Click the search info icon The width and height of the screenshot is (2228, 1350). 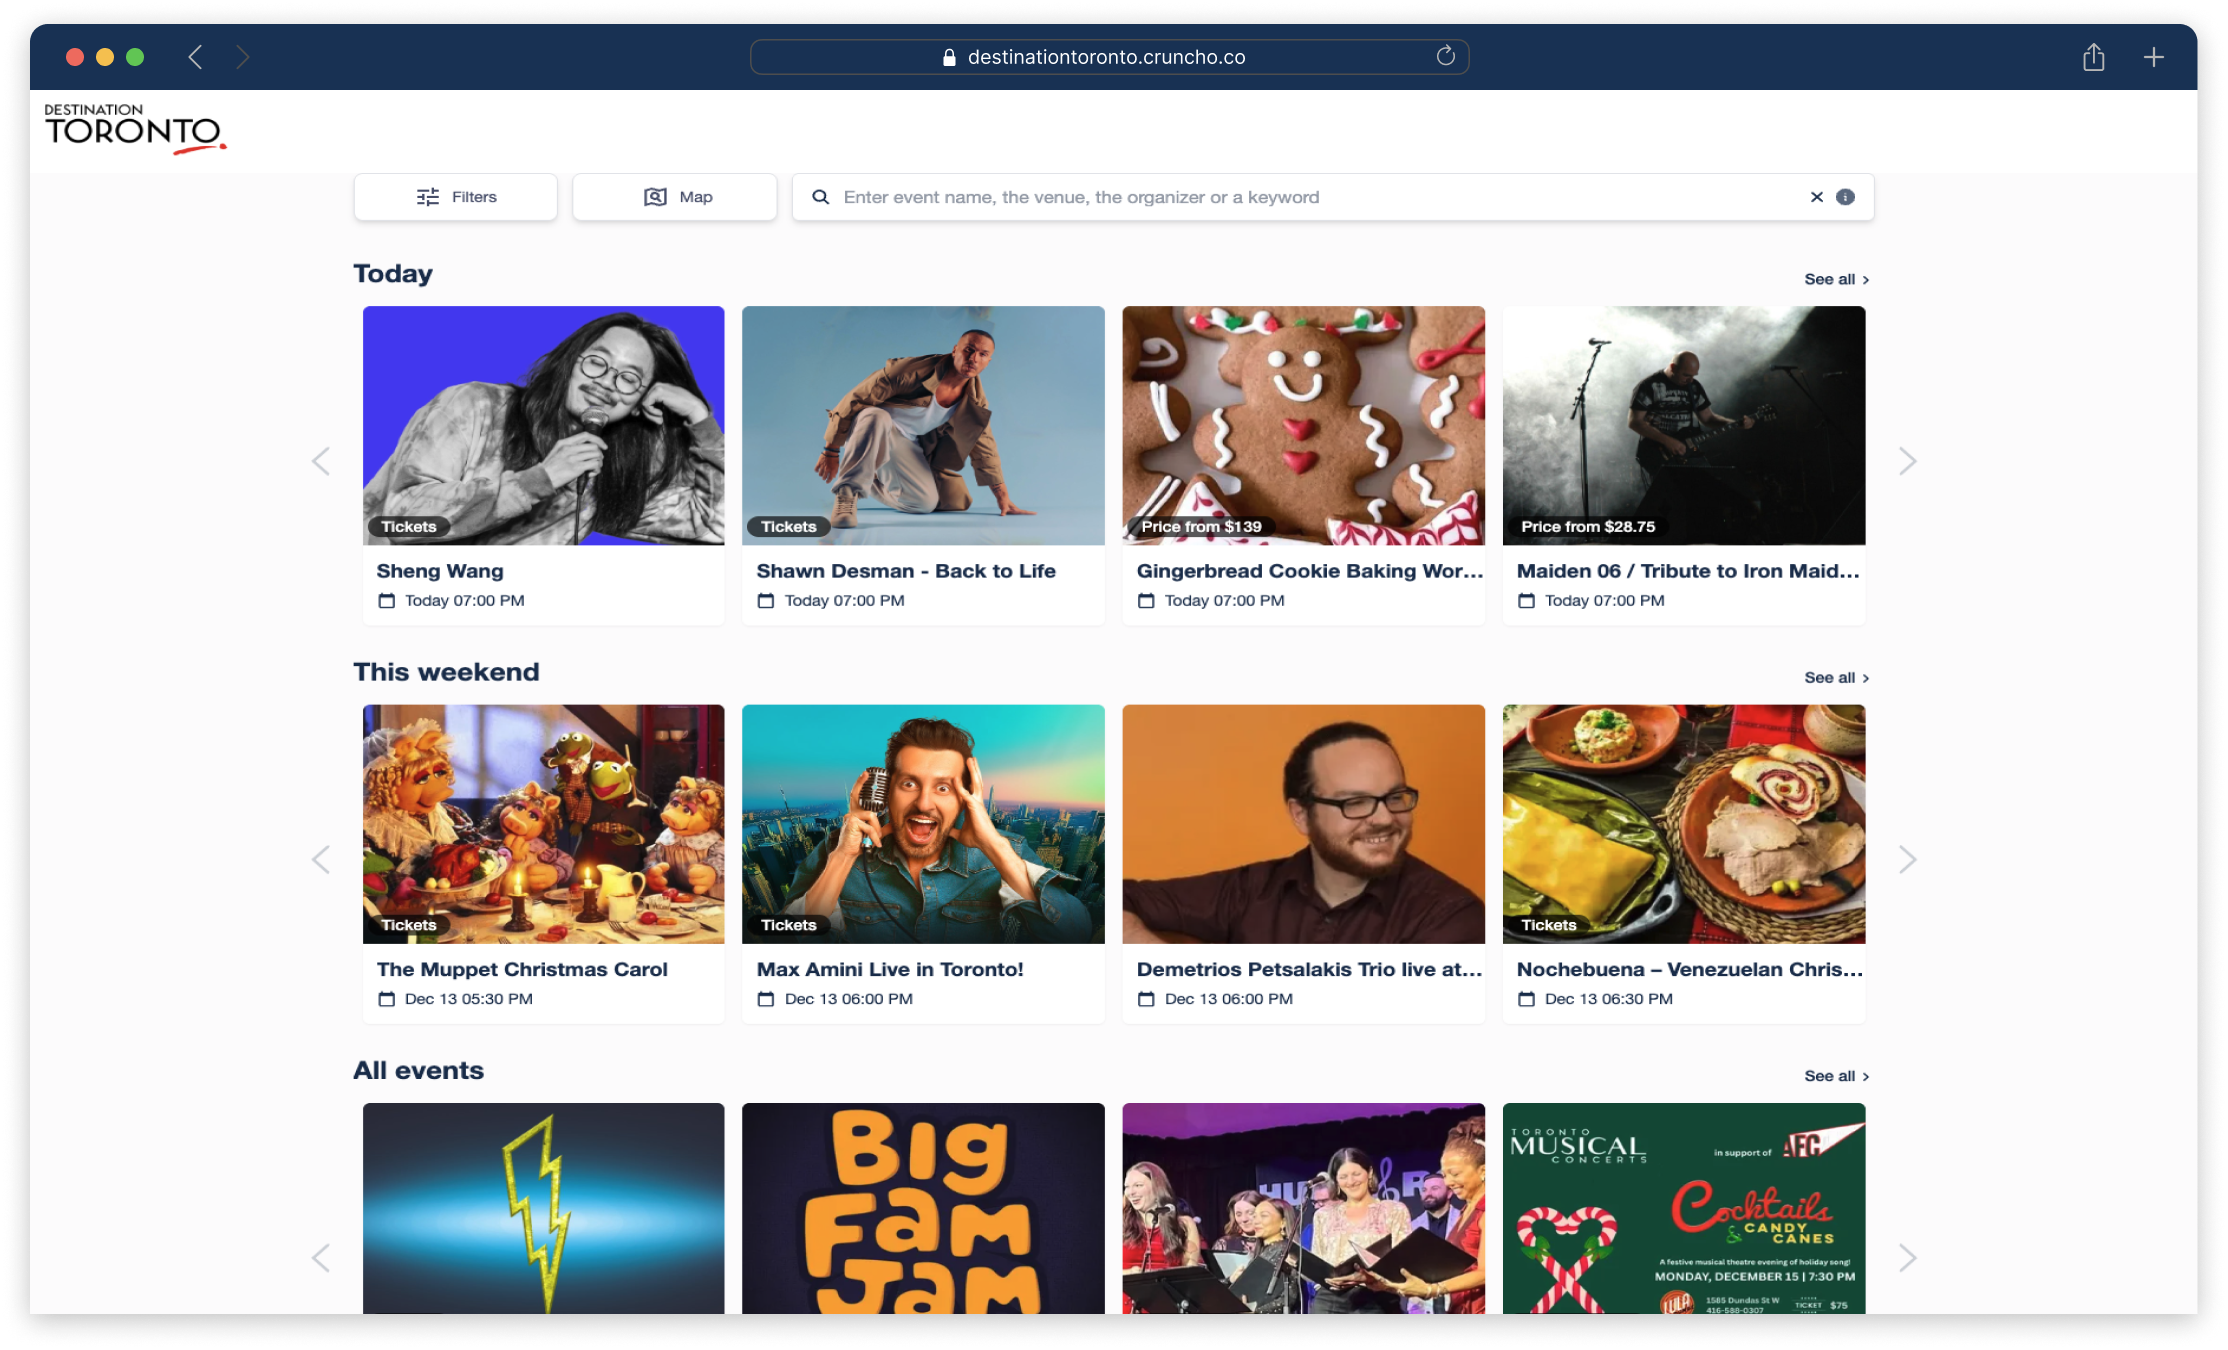tap(1846, 197)
